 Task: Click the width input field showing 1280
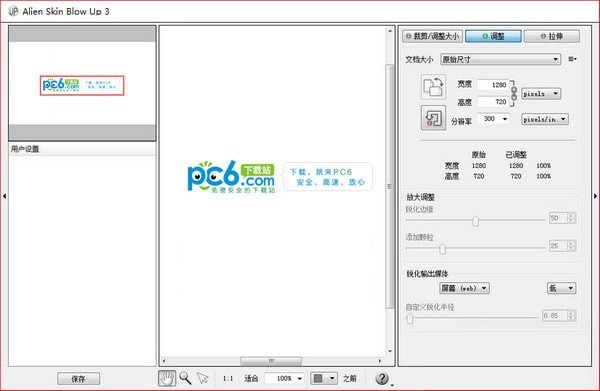(x=494, y=85)
